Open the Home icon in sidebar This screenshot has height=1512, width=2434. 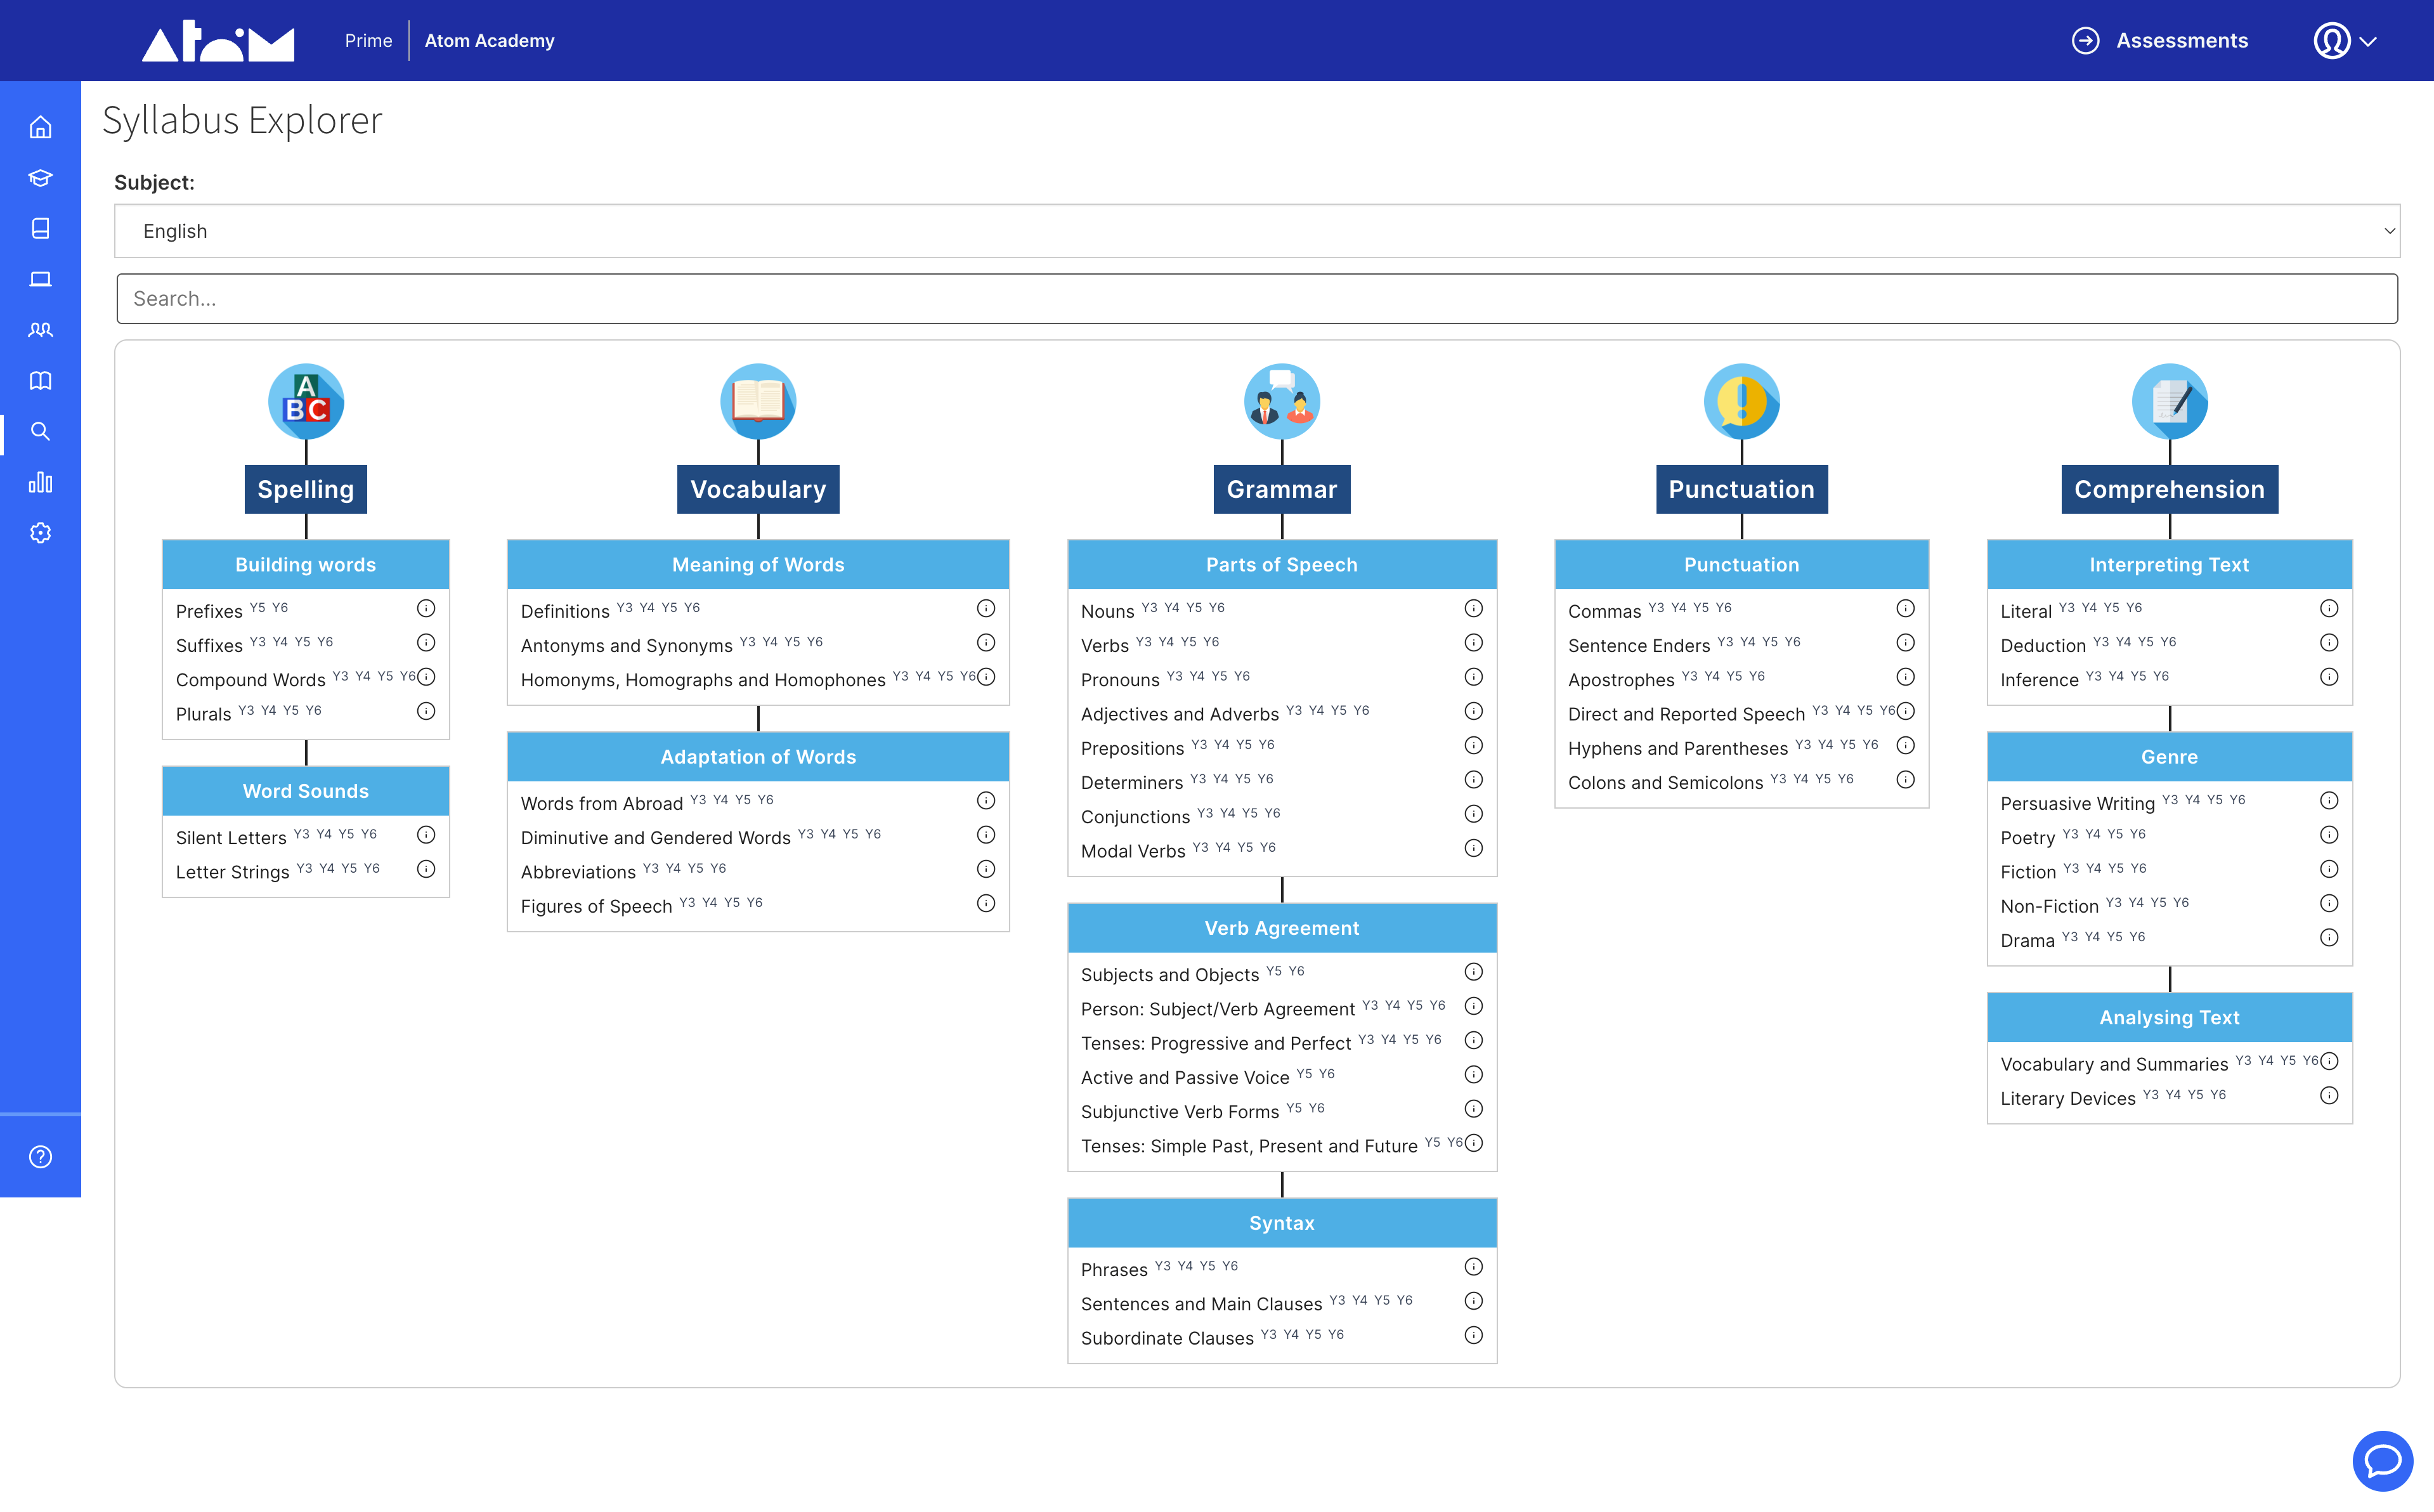(40, 127)
